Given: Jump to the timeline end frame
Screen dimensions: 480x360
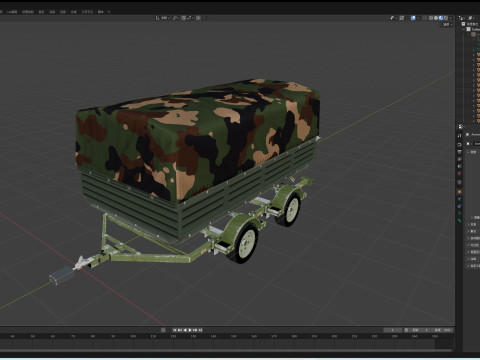Looking at the screenshot, I should click(201, 330).
